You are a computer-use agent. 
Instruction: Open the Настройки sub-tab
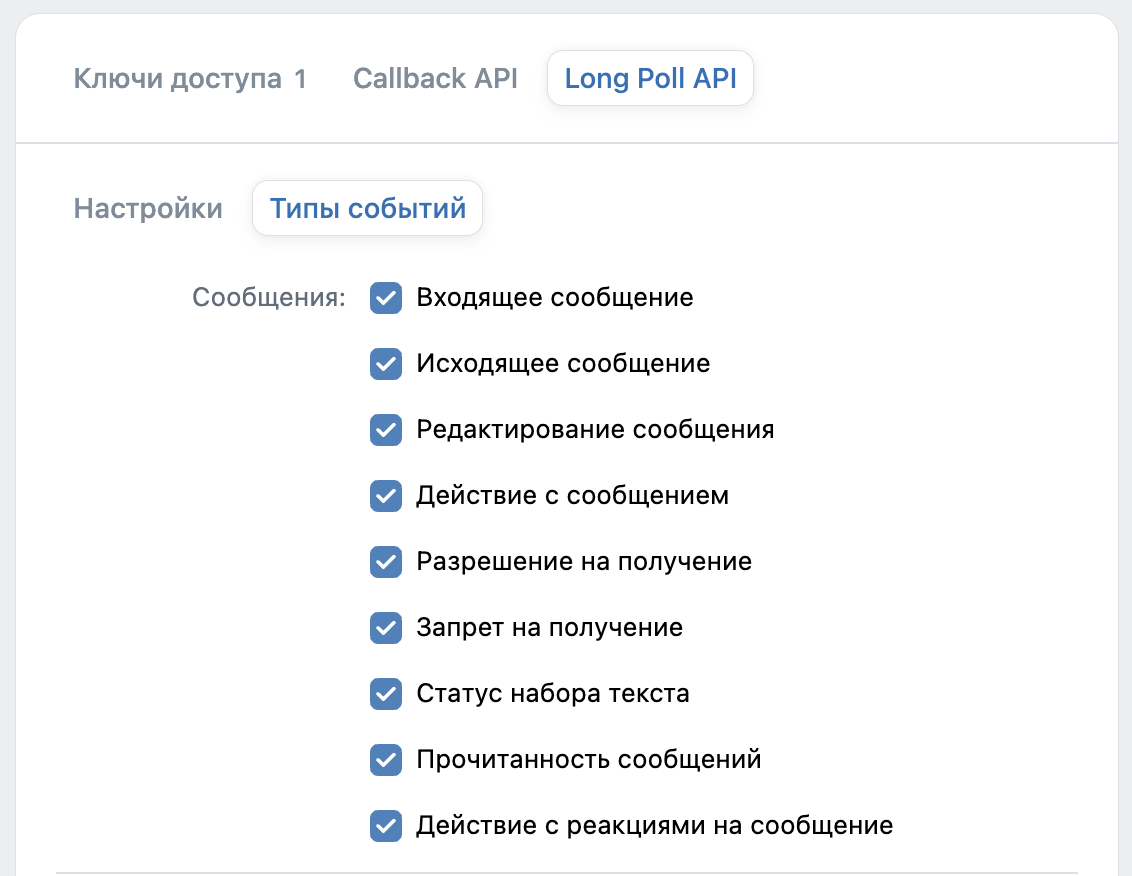click(x=148, y=209)
